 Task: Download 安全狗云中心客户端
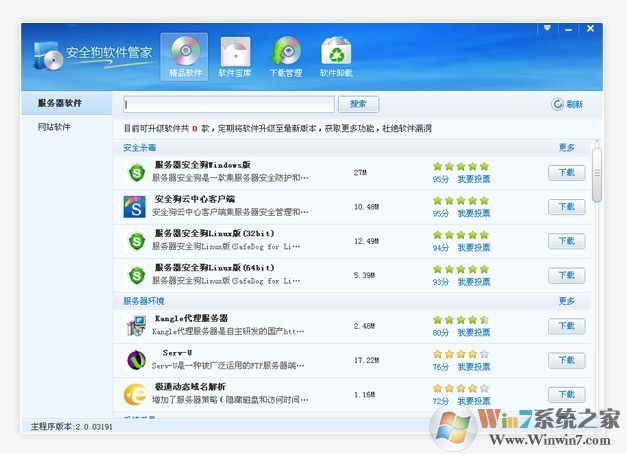click(566, 207)
